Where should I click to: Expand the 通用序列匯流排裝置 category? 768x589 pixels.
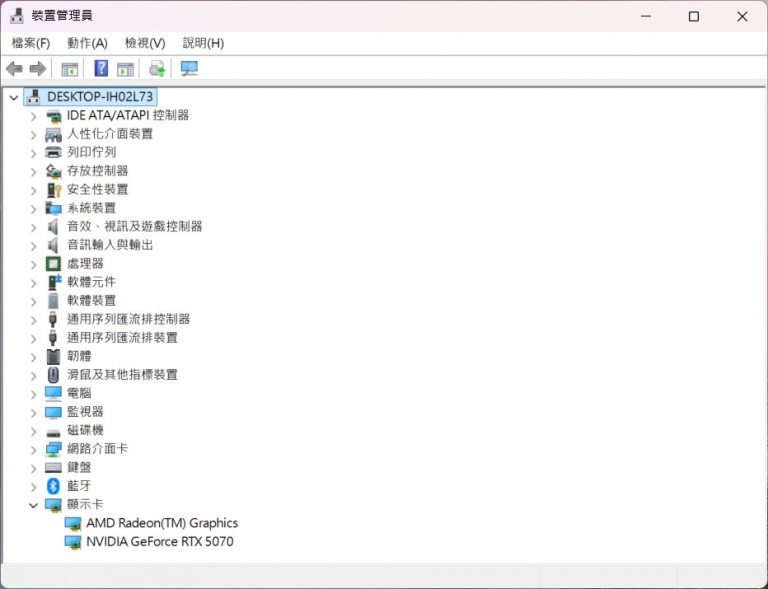point(33,339)
